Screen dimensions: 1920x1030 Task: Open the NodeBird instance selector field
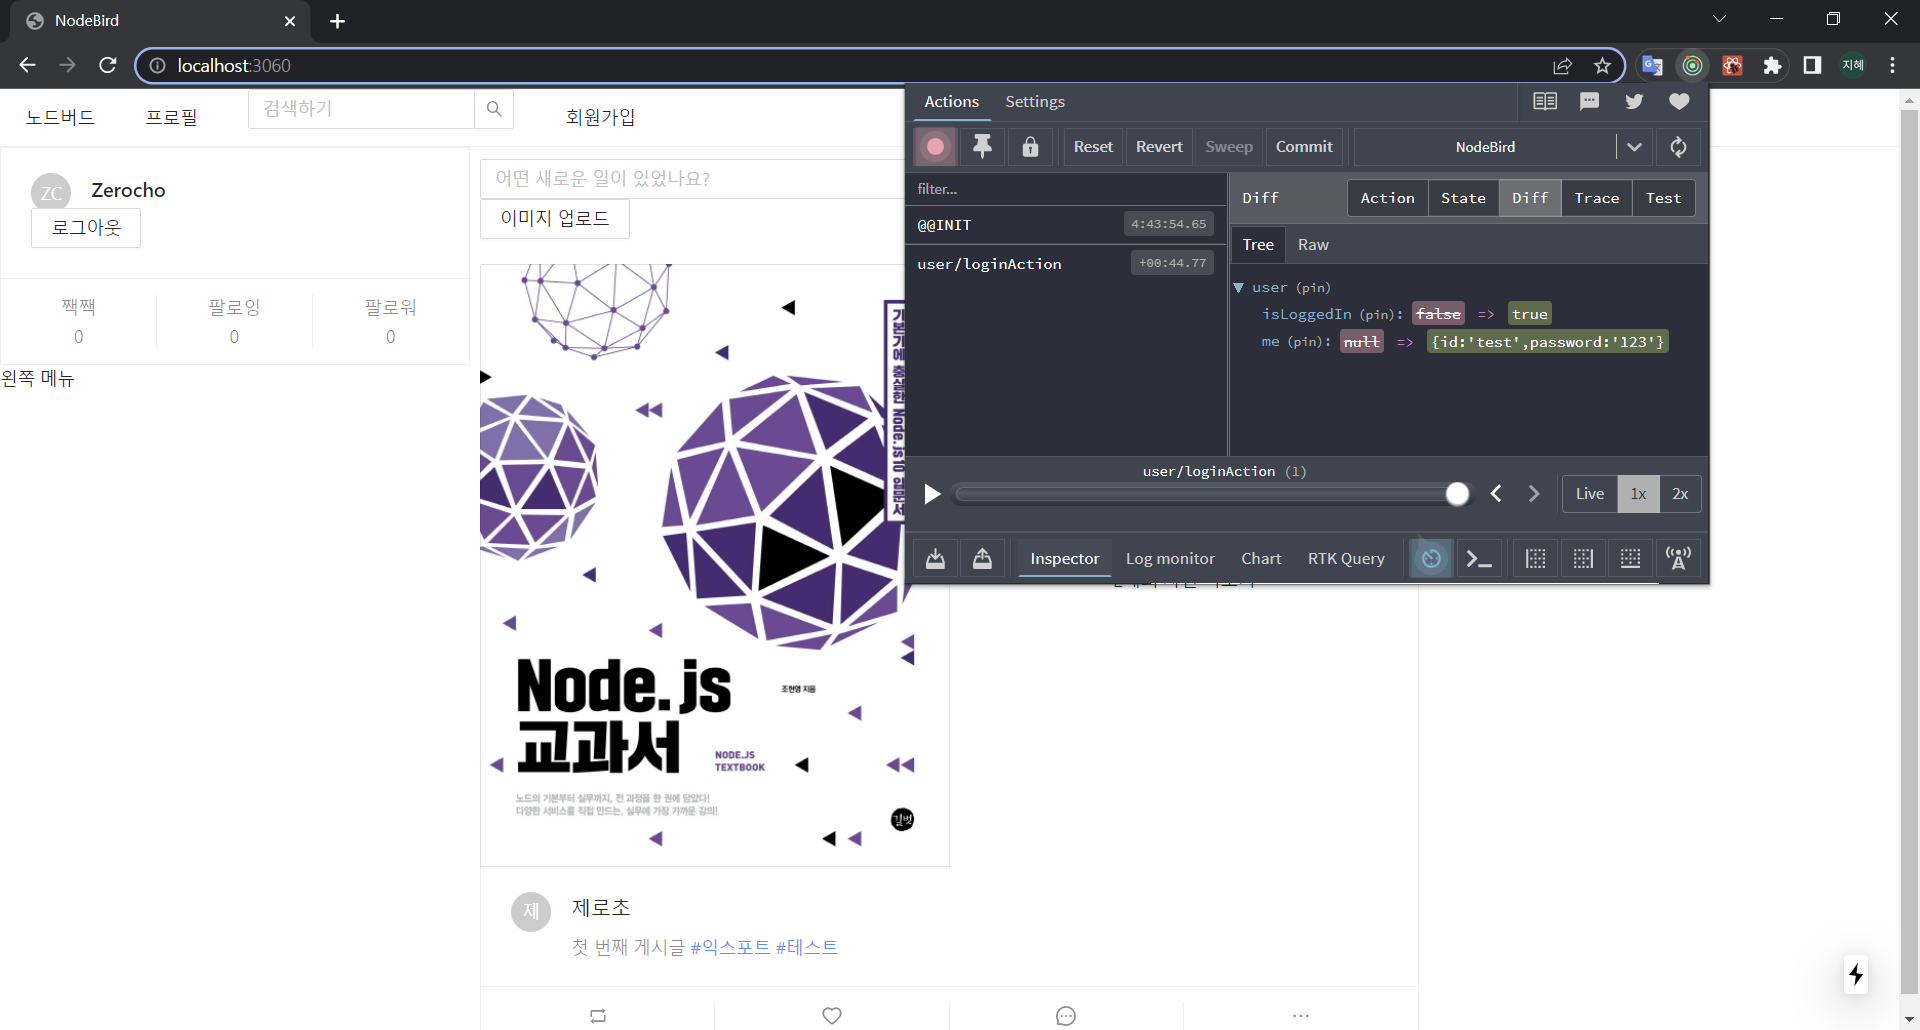click(x=1485, y=147)
